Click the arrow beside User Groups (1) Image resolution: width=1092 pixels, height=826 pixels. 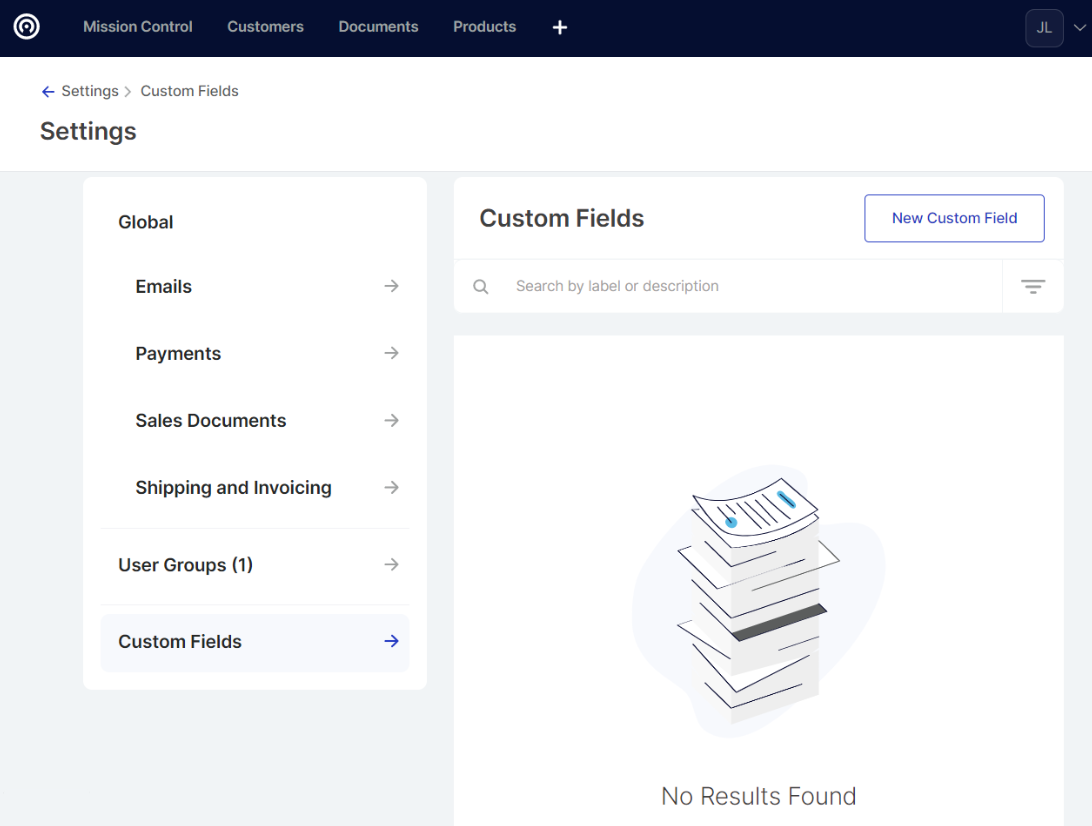(x=391, y=564)
